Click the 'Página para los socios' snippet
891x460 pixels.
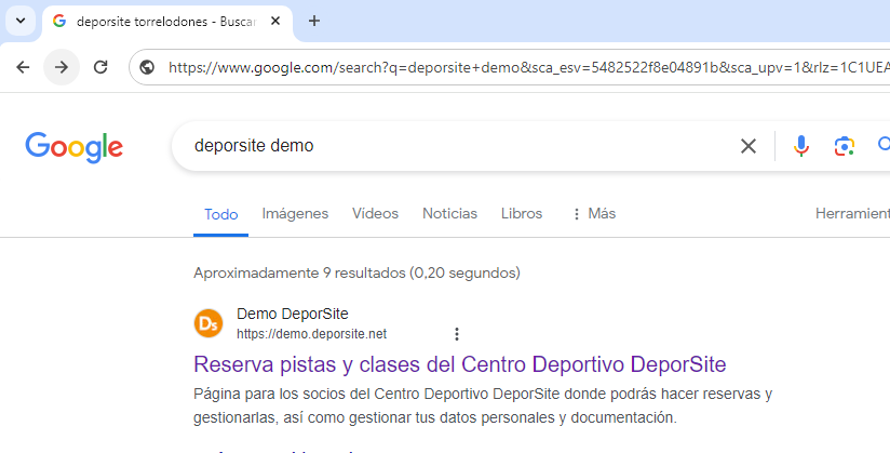pos(483,406)
